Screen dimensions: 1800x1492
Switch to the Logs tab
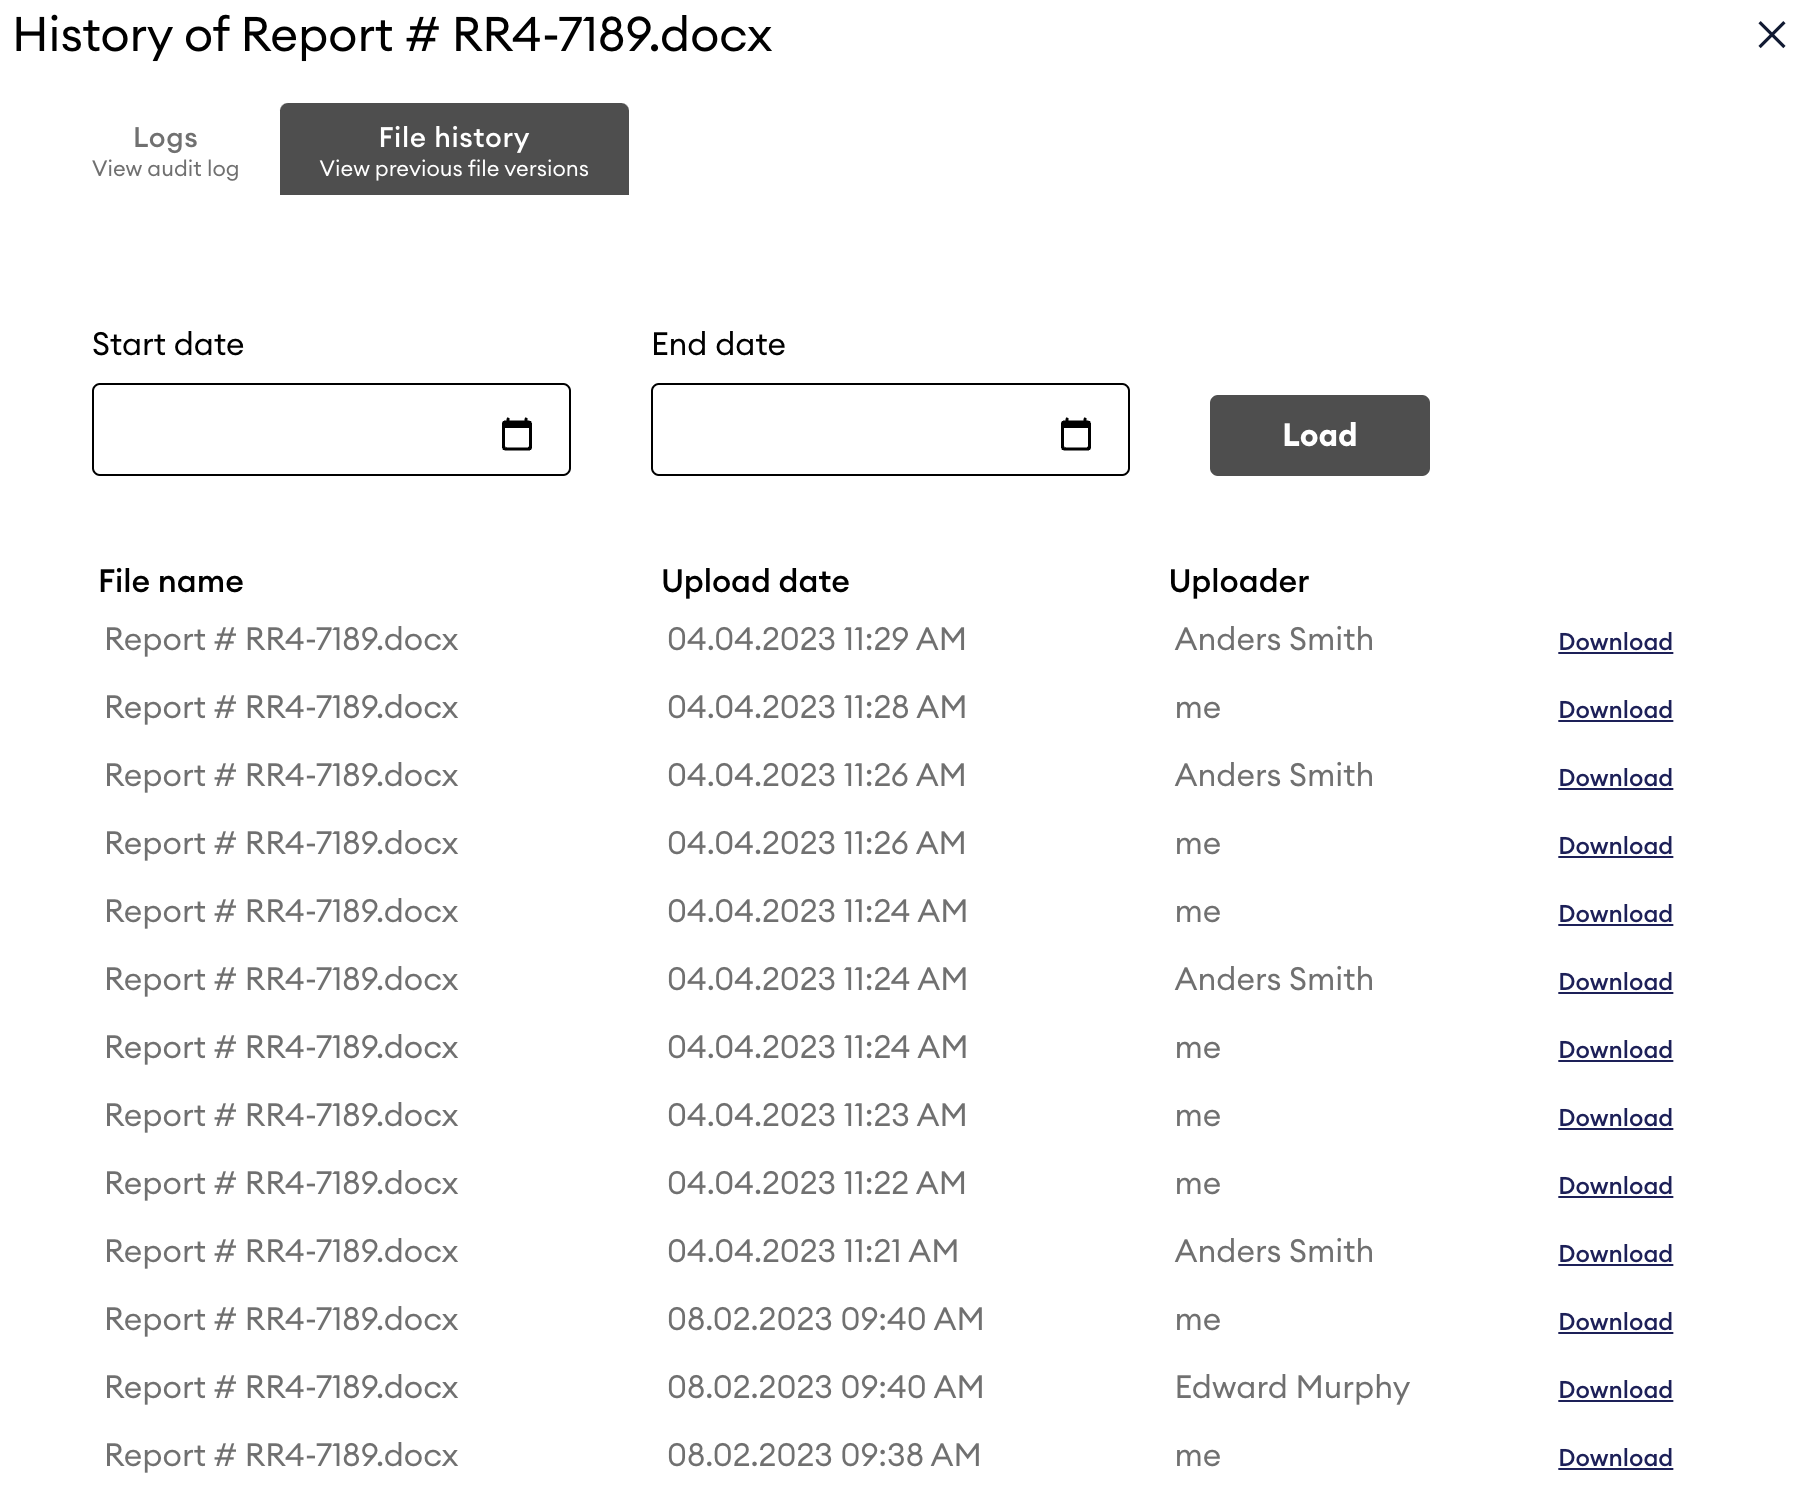(166, 150)
